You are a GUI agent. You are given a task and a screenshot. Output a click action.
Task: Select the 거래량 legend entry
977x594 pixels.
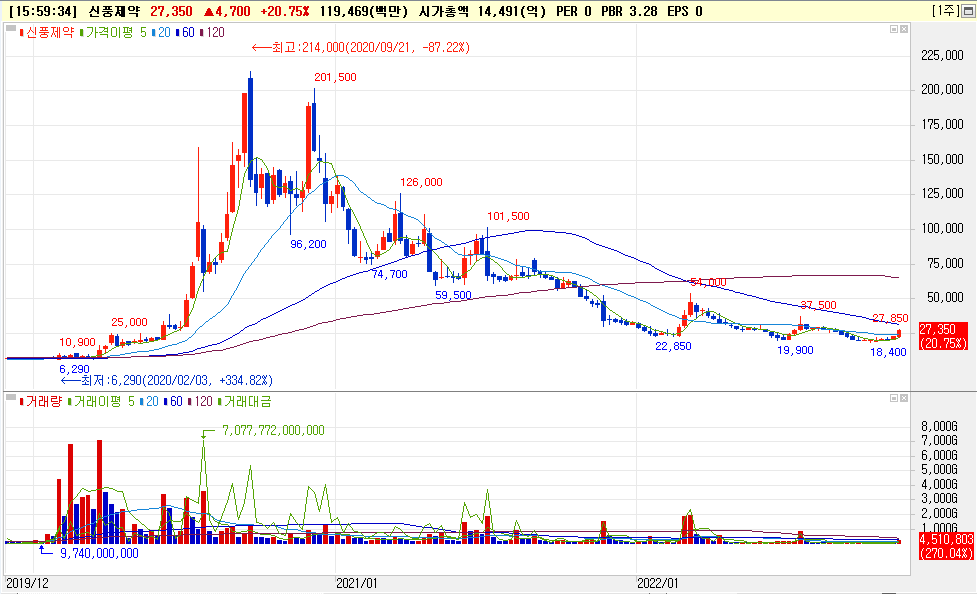pyautogui.click(x=41, y=401)
